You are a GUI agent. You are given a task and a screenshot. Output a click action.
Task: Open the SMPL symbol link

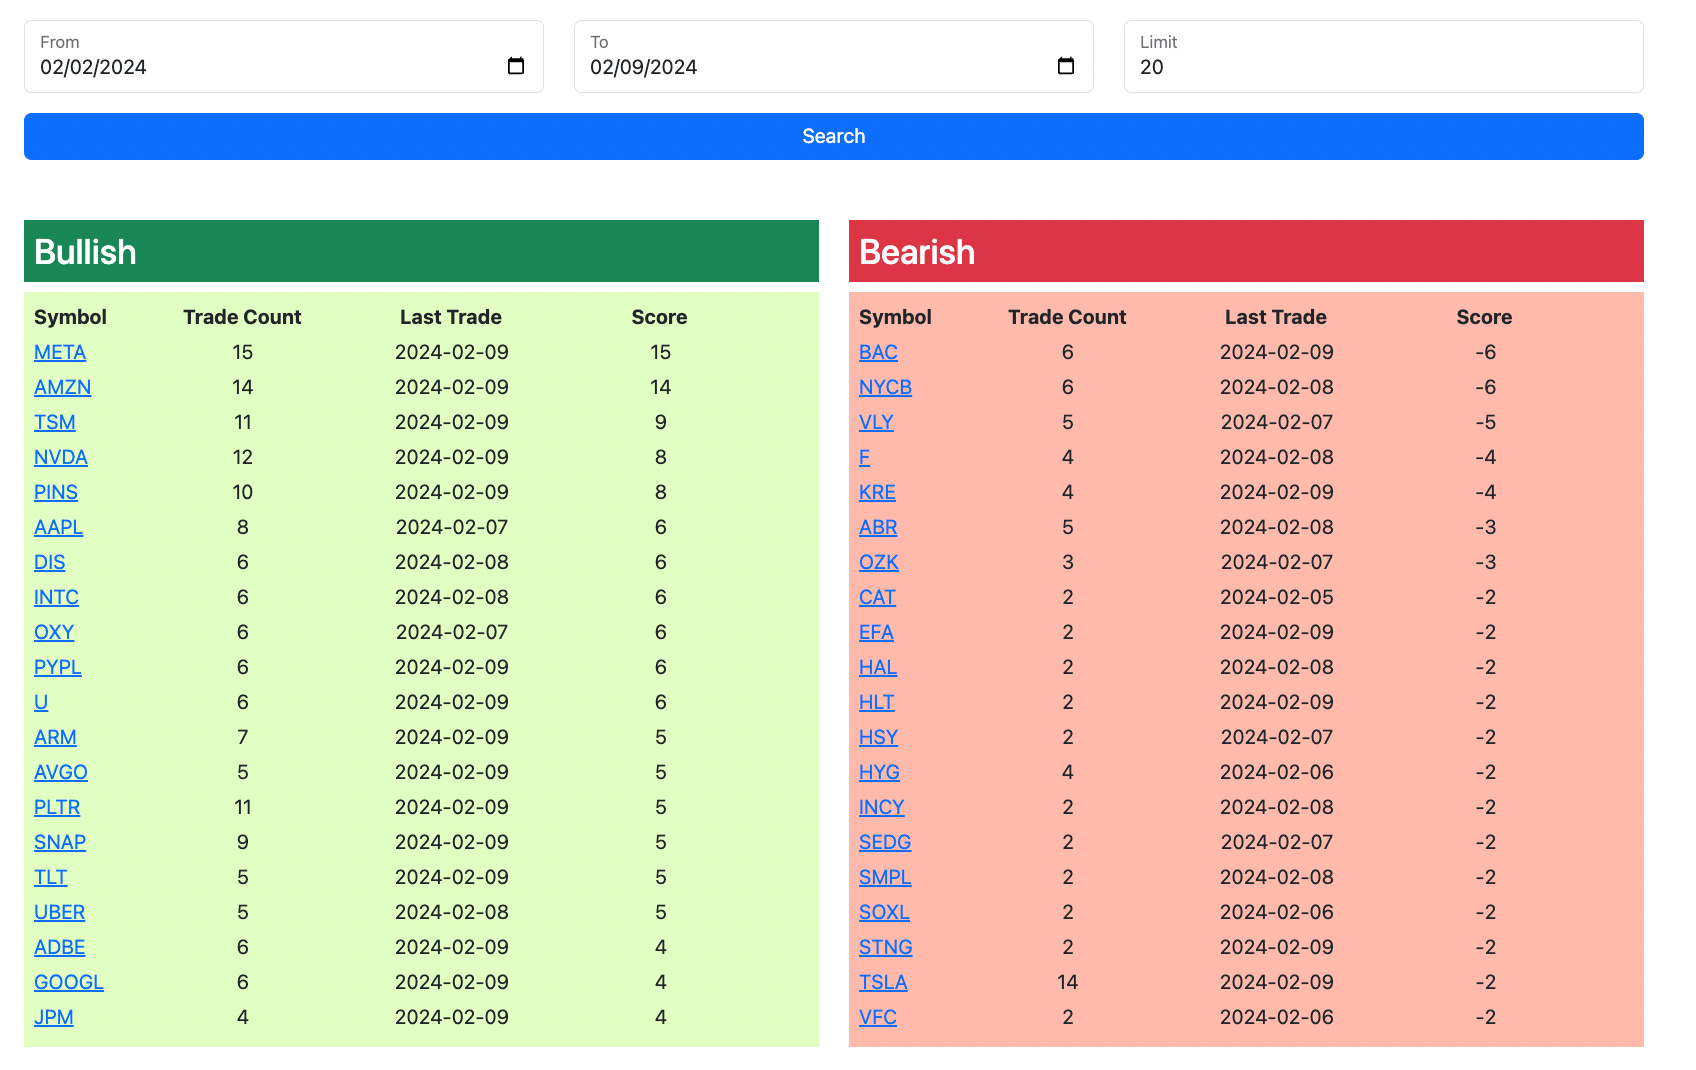tap(885, 877)
